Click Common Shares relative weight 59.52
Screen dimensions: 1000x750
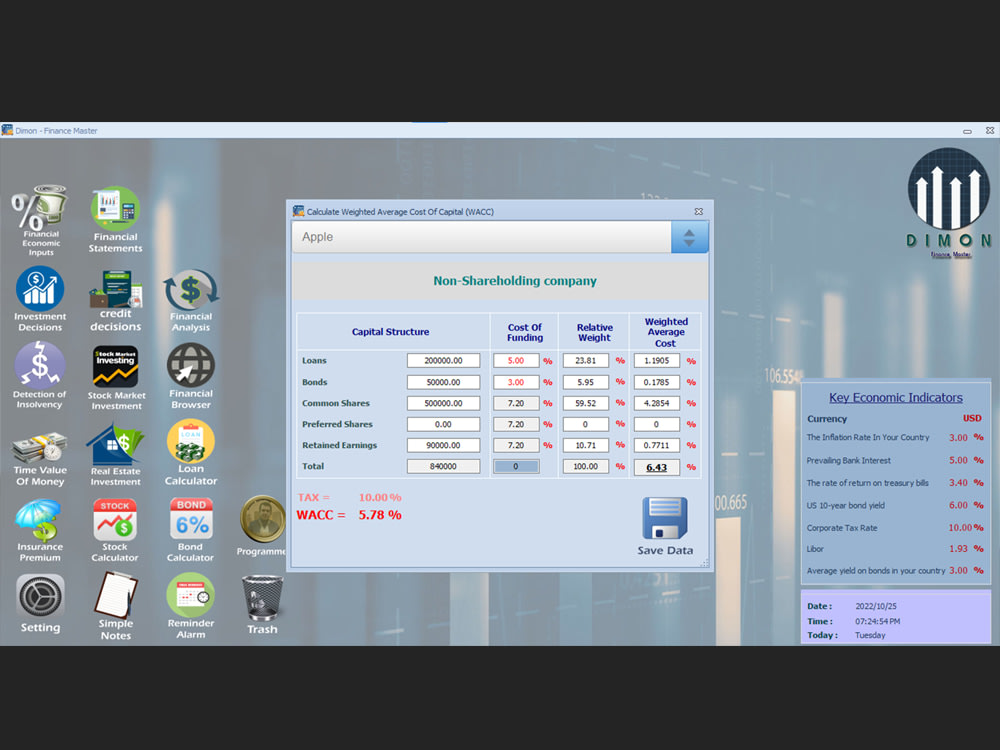(x=585, y=403)
